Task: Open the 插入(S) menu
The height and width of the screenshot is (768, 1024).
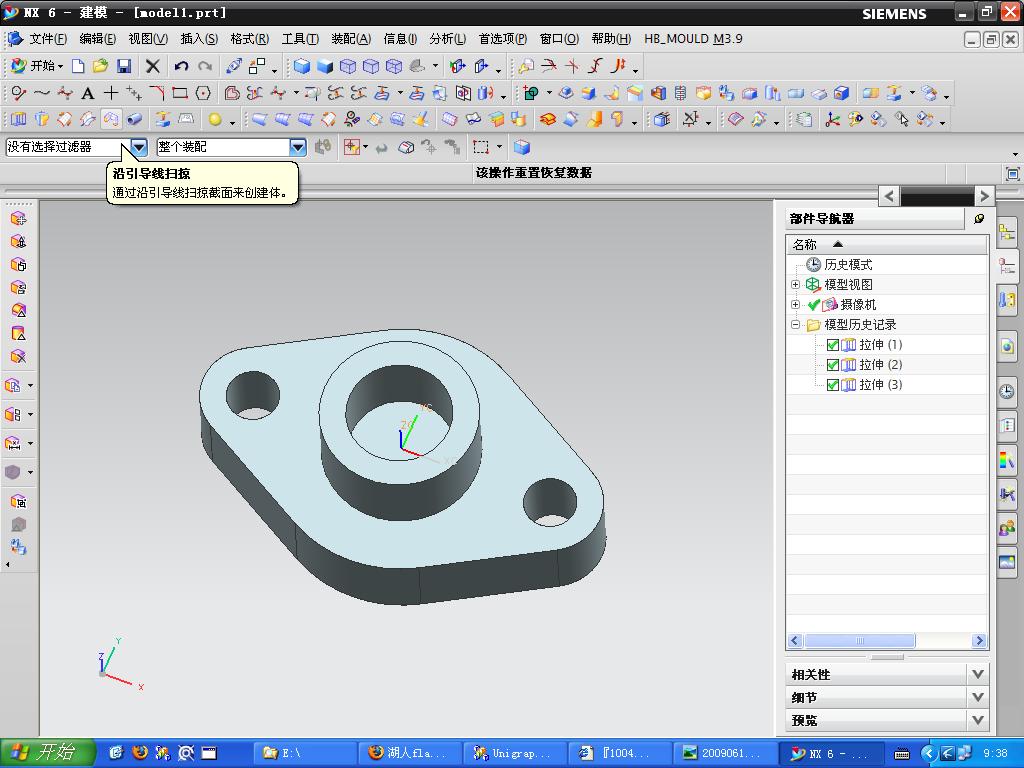Action: [x=199, y=39]
